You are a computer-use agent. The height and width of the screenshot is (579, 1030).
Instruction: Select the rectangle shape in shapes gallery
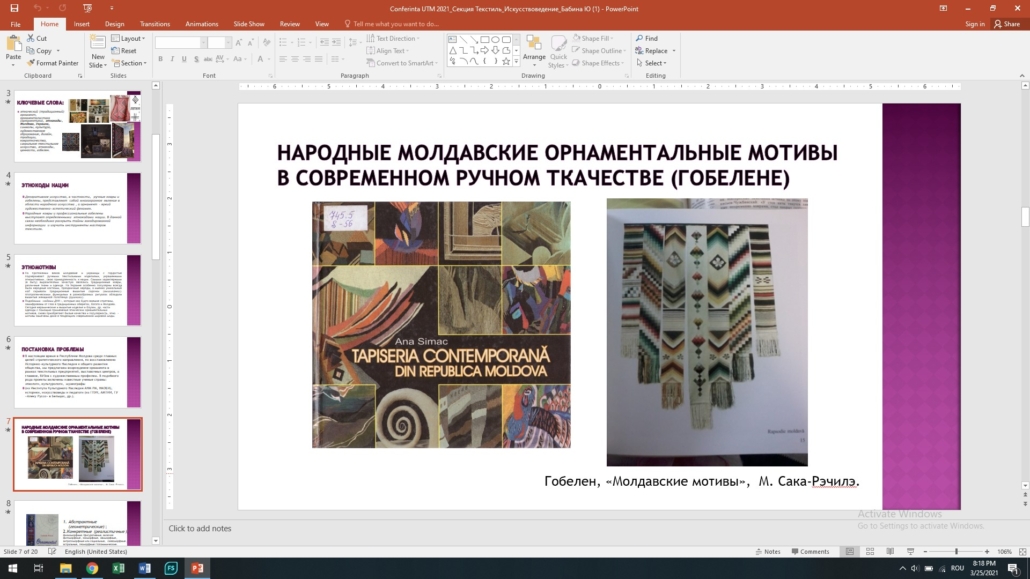click(x=485, y=39)
